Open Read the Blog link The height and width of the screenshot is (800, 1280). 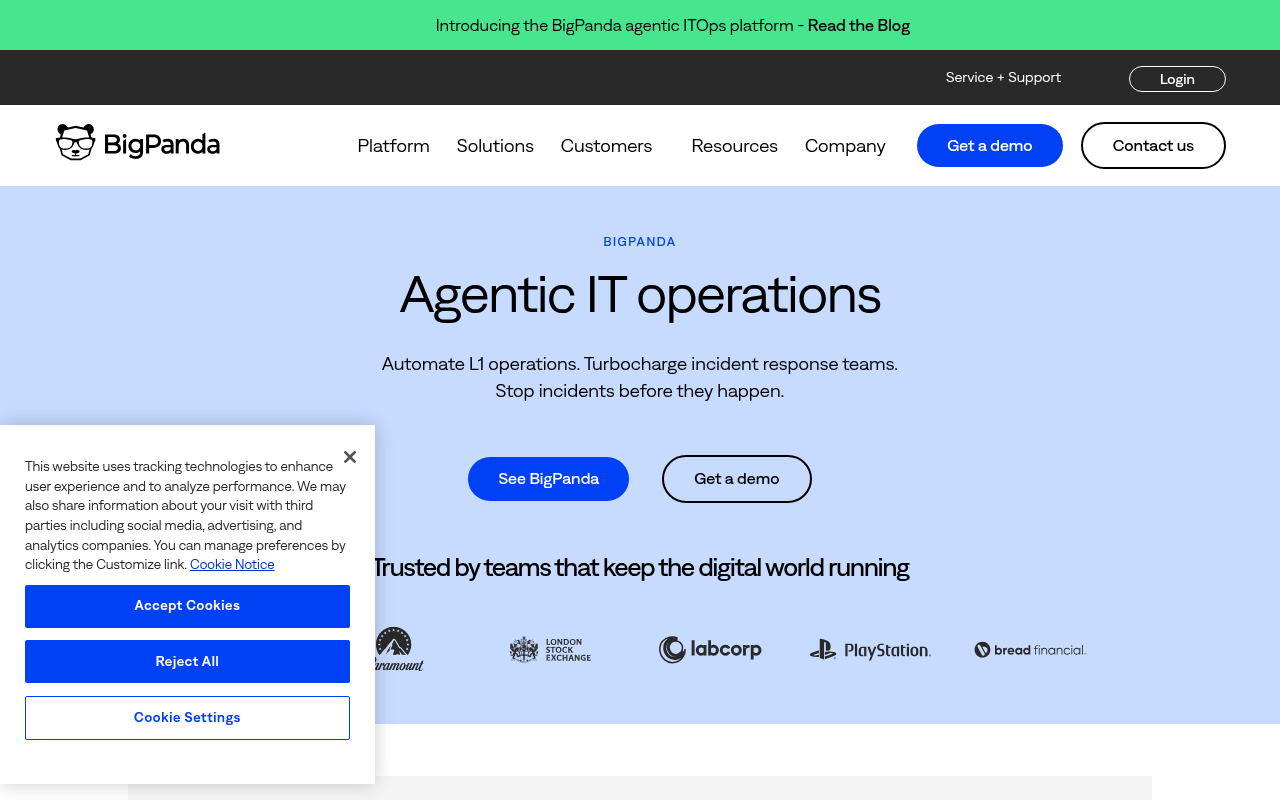858,25
